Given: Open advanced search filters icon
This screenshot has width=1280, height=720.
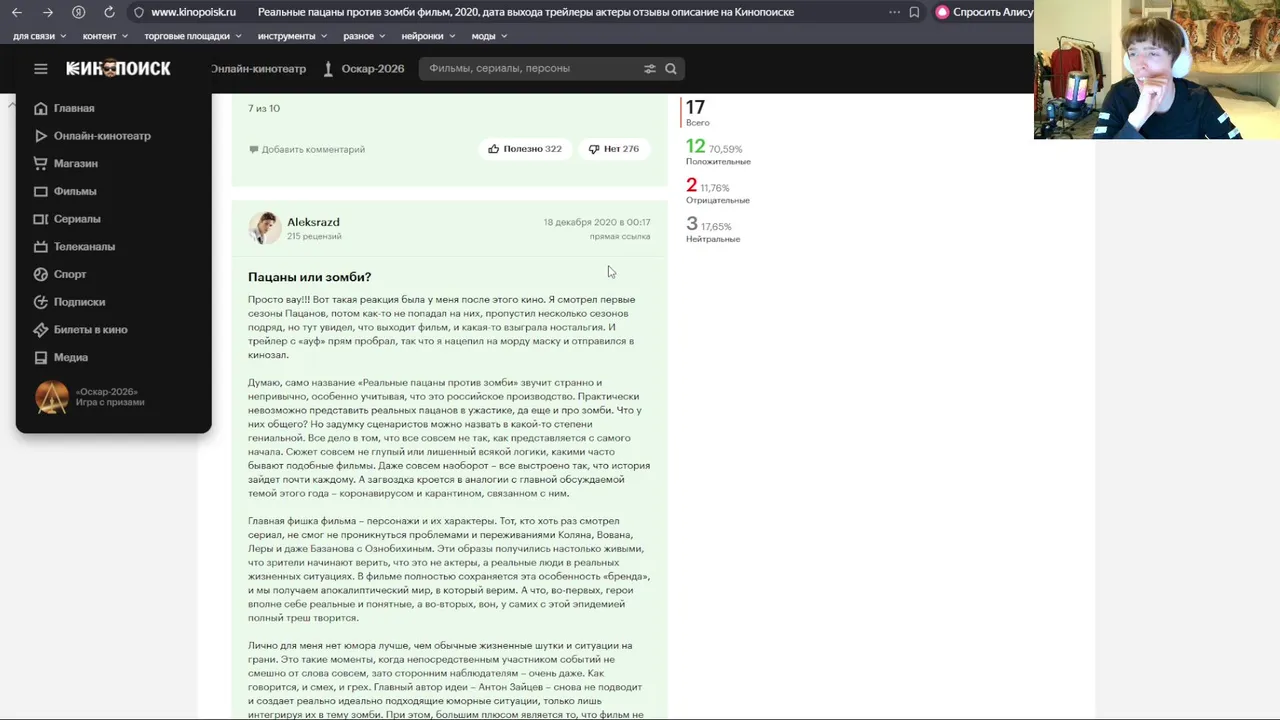Looking at the screenshot, I should click(650, 68).
